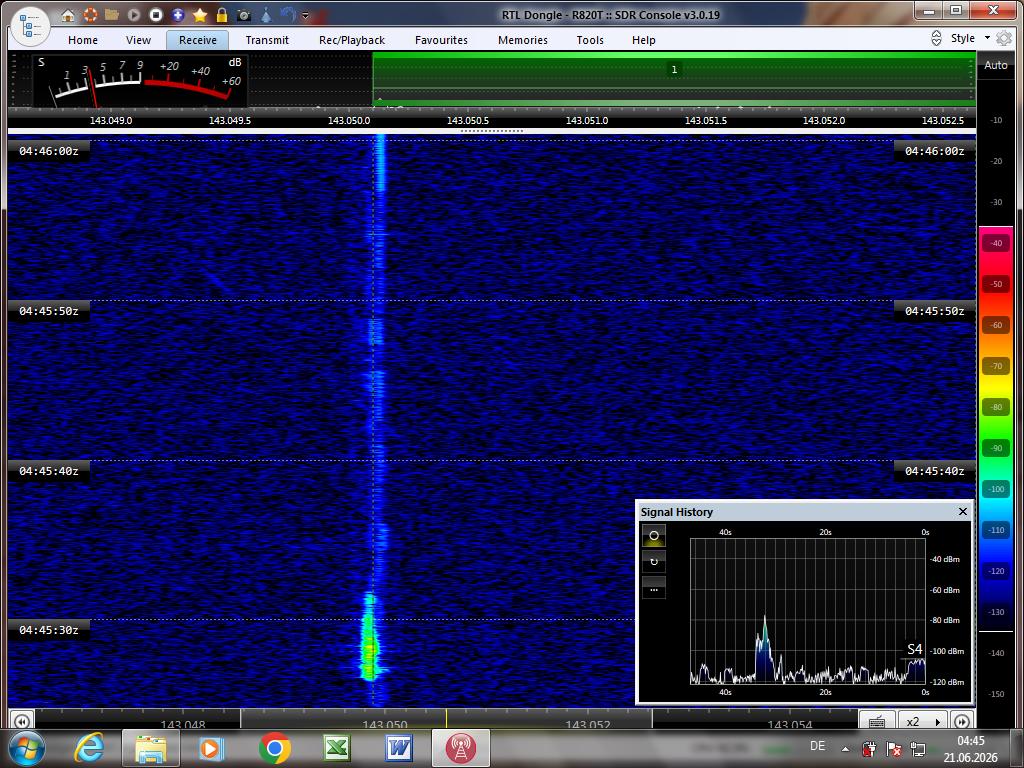Click the -110 blue marker on the color scale
Image resolution: width=1024 pixels, height=768 pixels.
pos(996,530)
